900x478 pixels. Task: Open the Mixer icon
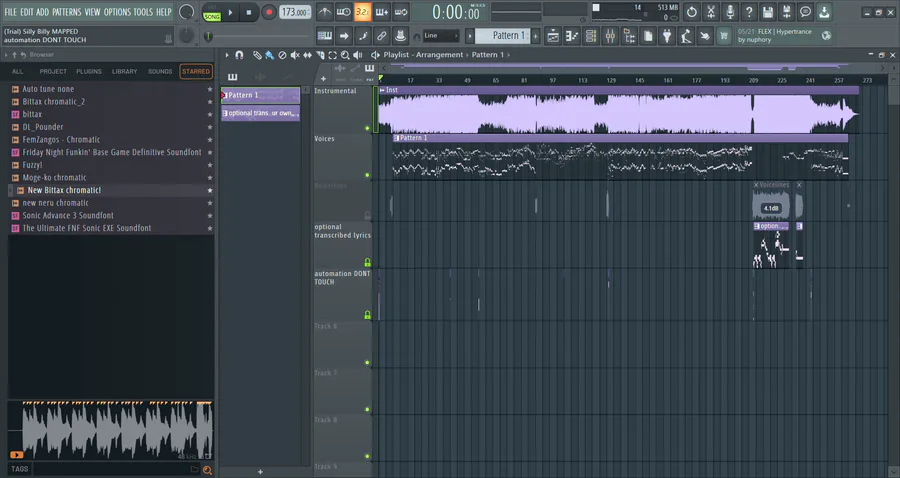tap(610, 36)
